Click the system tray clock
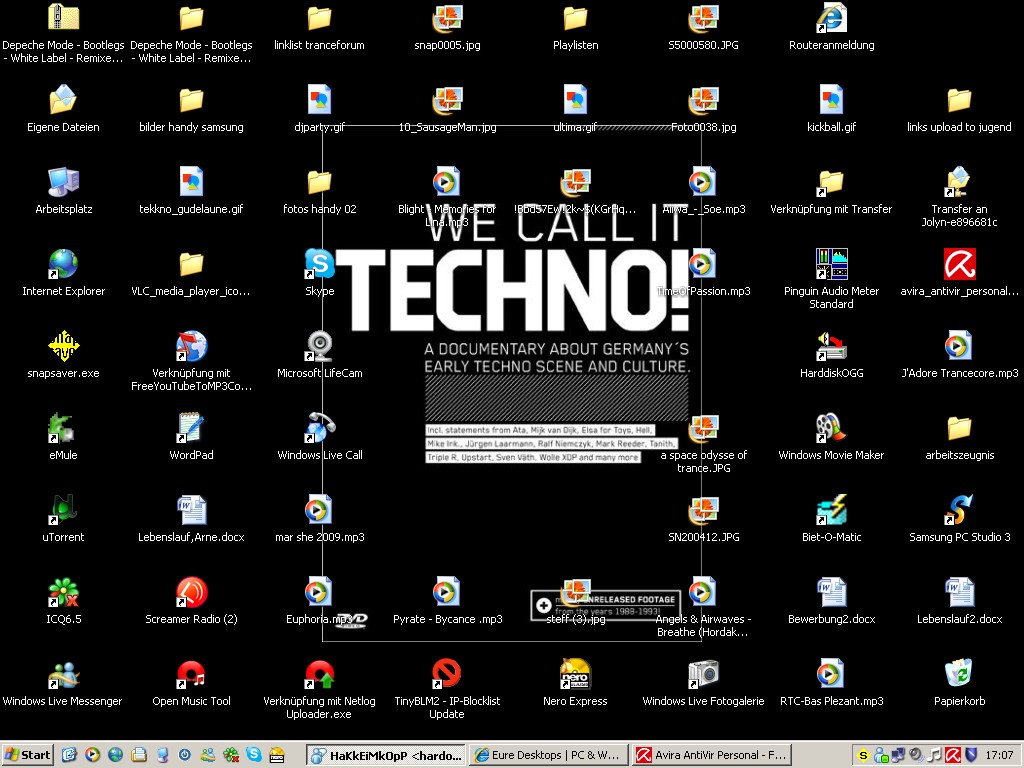 998,755
